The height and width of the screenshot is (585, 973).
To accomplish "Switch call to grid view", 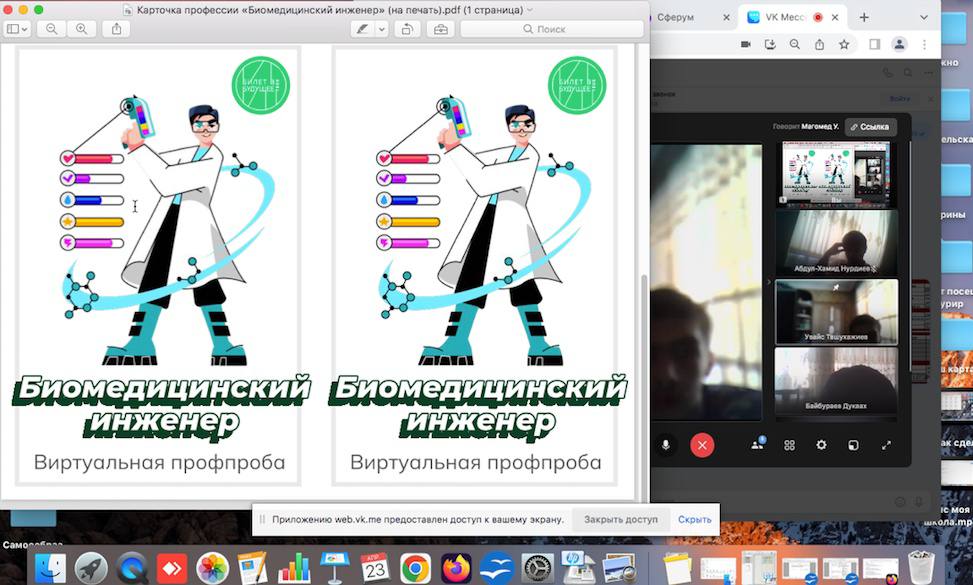I will point(789,445).
